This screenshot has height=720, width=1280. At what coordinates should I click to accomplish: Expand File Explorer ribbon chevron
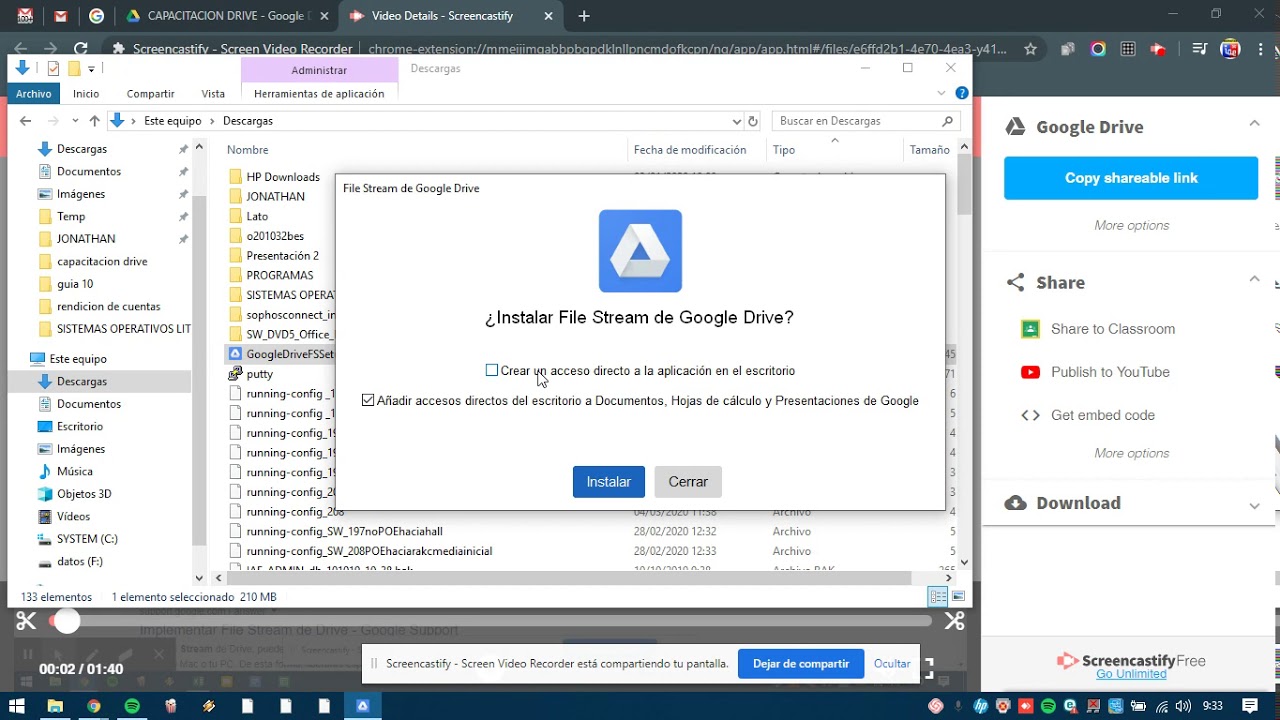coord(941,93)
